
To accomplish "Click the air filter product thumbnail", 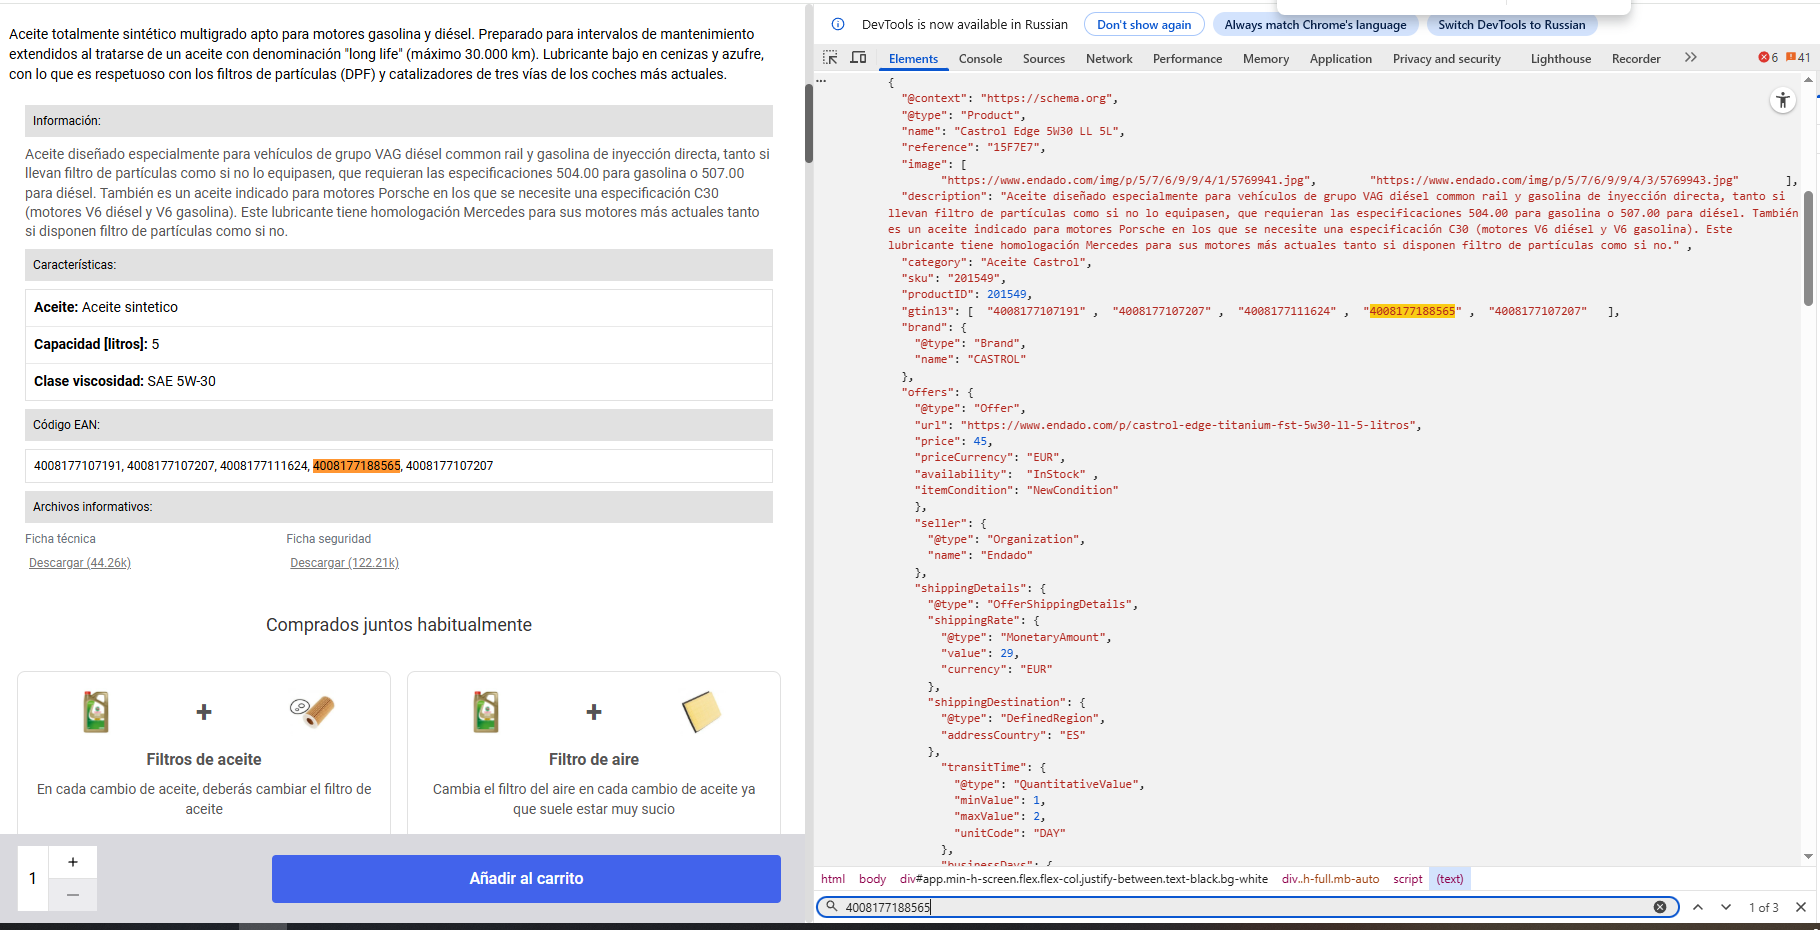I will click(x=701, y=712).
